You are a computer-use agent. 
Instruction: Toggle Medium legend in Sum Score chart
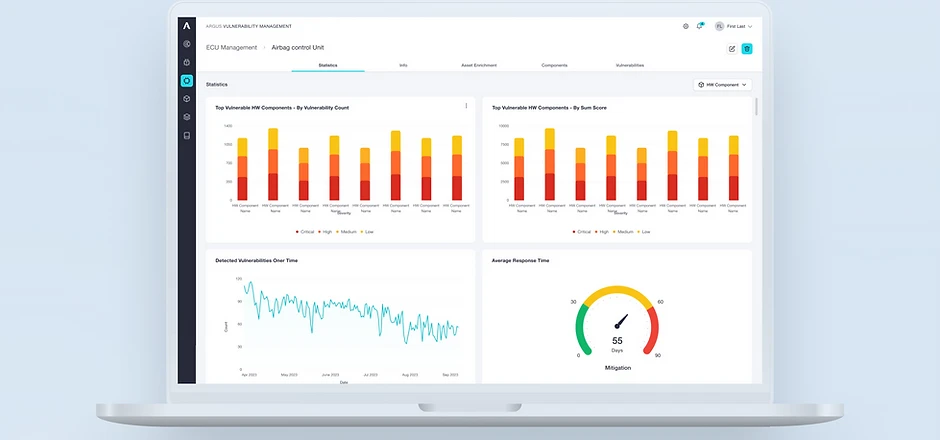click(x=623, y=231)
